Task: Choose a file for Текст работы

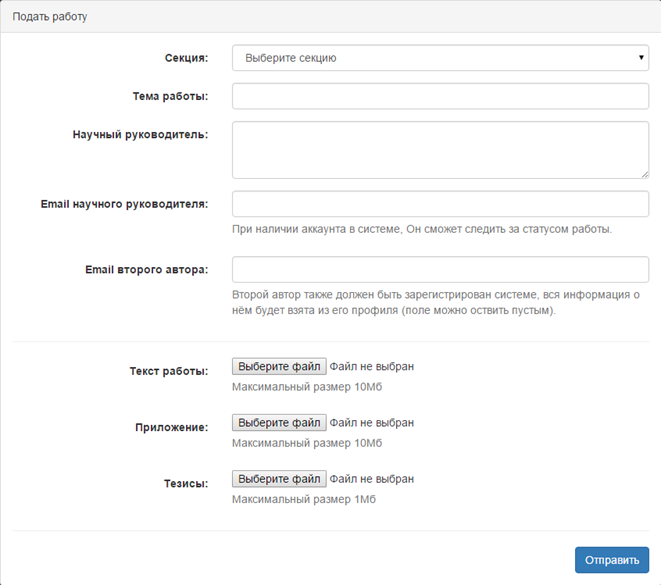Action: (279, 366)
